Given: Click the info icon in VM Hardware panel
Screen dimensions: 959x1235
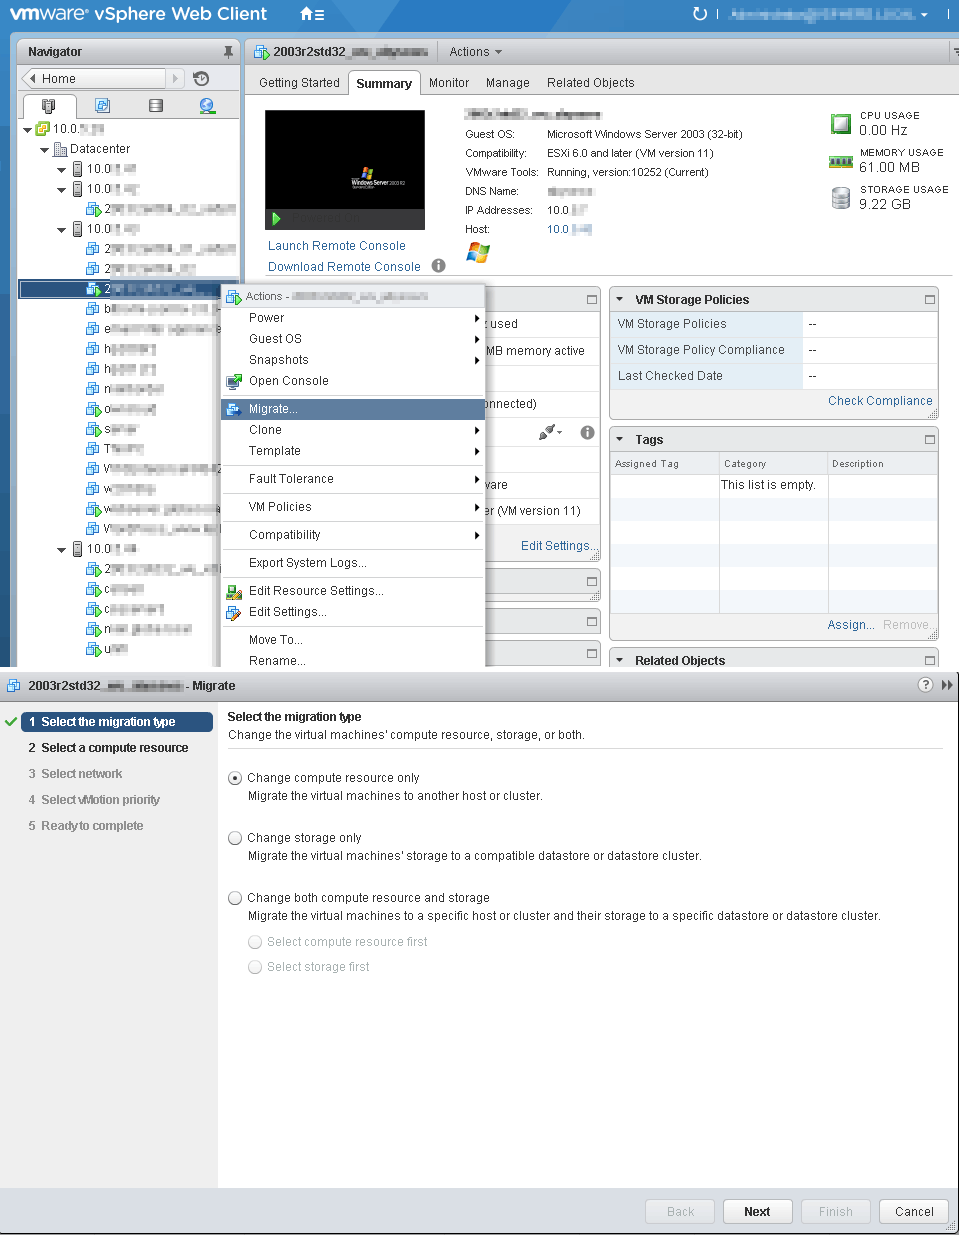Looking at the screenshot, I should (587, 432).
